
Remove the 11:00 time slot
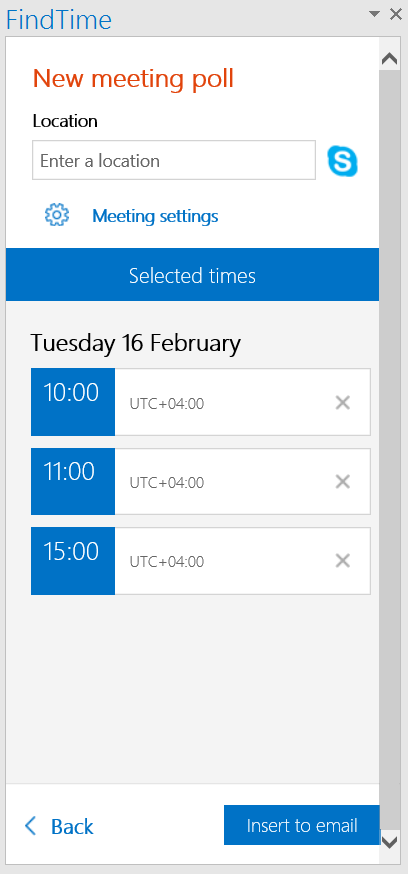click(343, 482)
